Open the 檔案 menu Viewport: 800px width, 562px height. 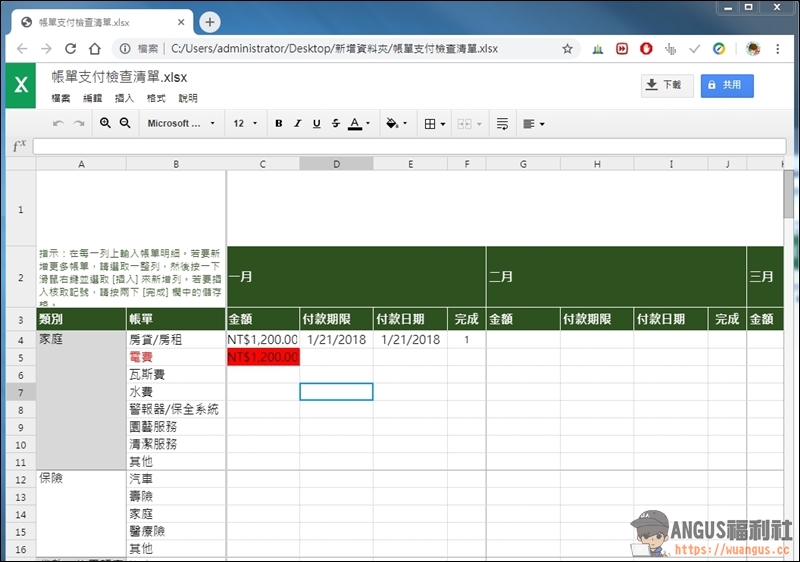pos(61,98)
